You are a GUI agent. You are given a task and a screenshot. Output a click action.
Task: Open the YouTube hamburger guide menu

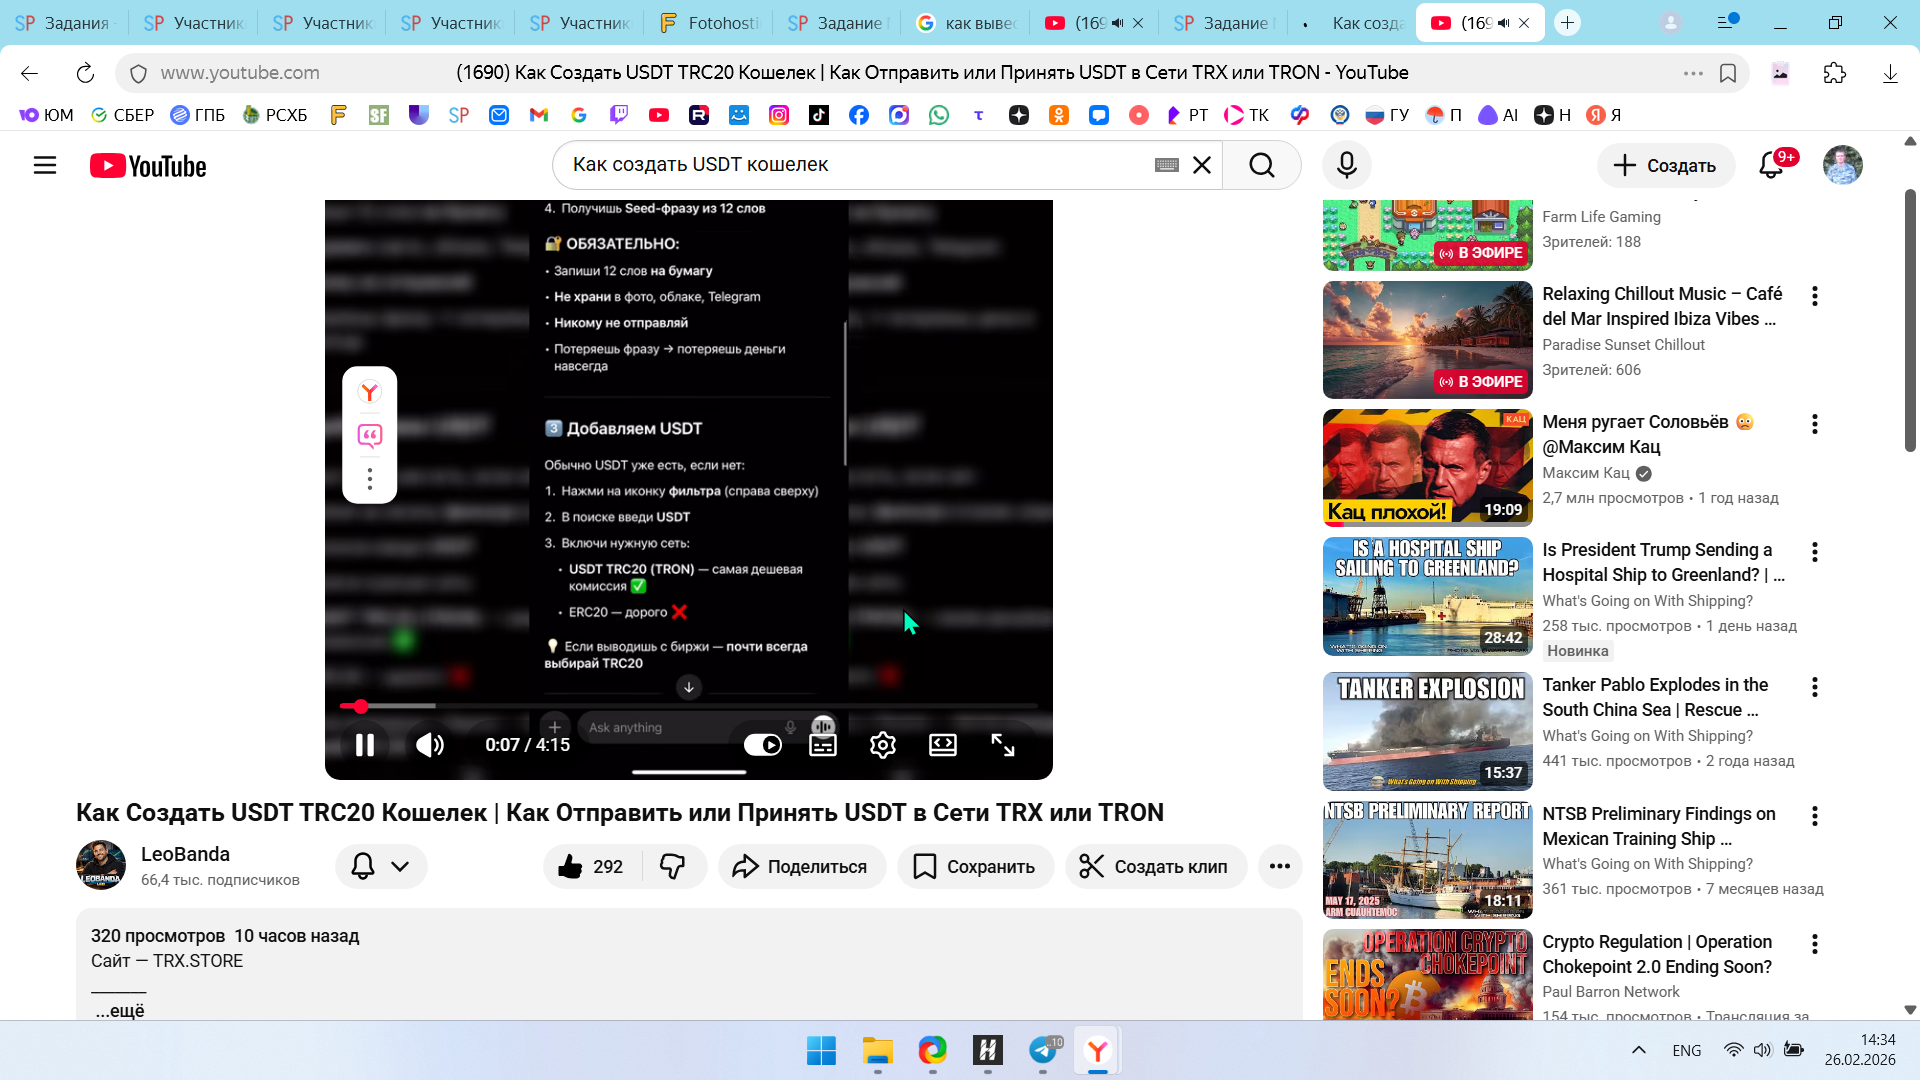pyautogui.click(x=45, y=165)
